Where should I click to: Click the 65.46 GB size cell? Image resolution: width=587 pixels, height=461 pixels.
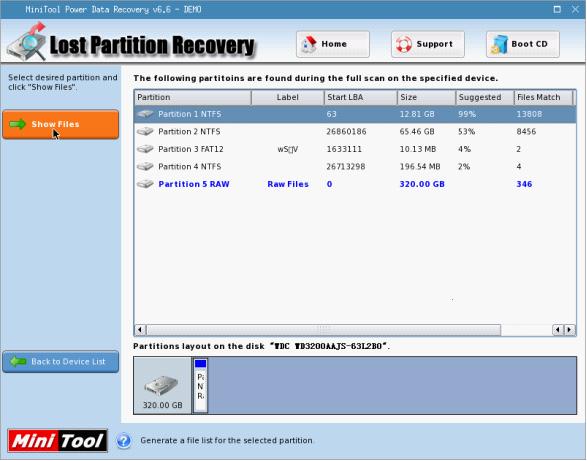pyautogui.click(x=417, y=131)
